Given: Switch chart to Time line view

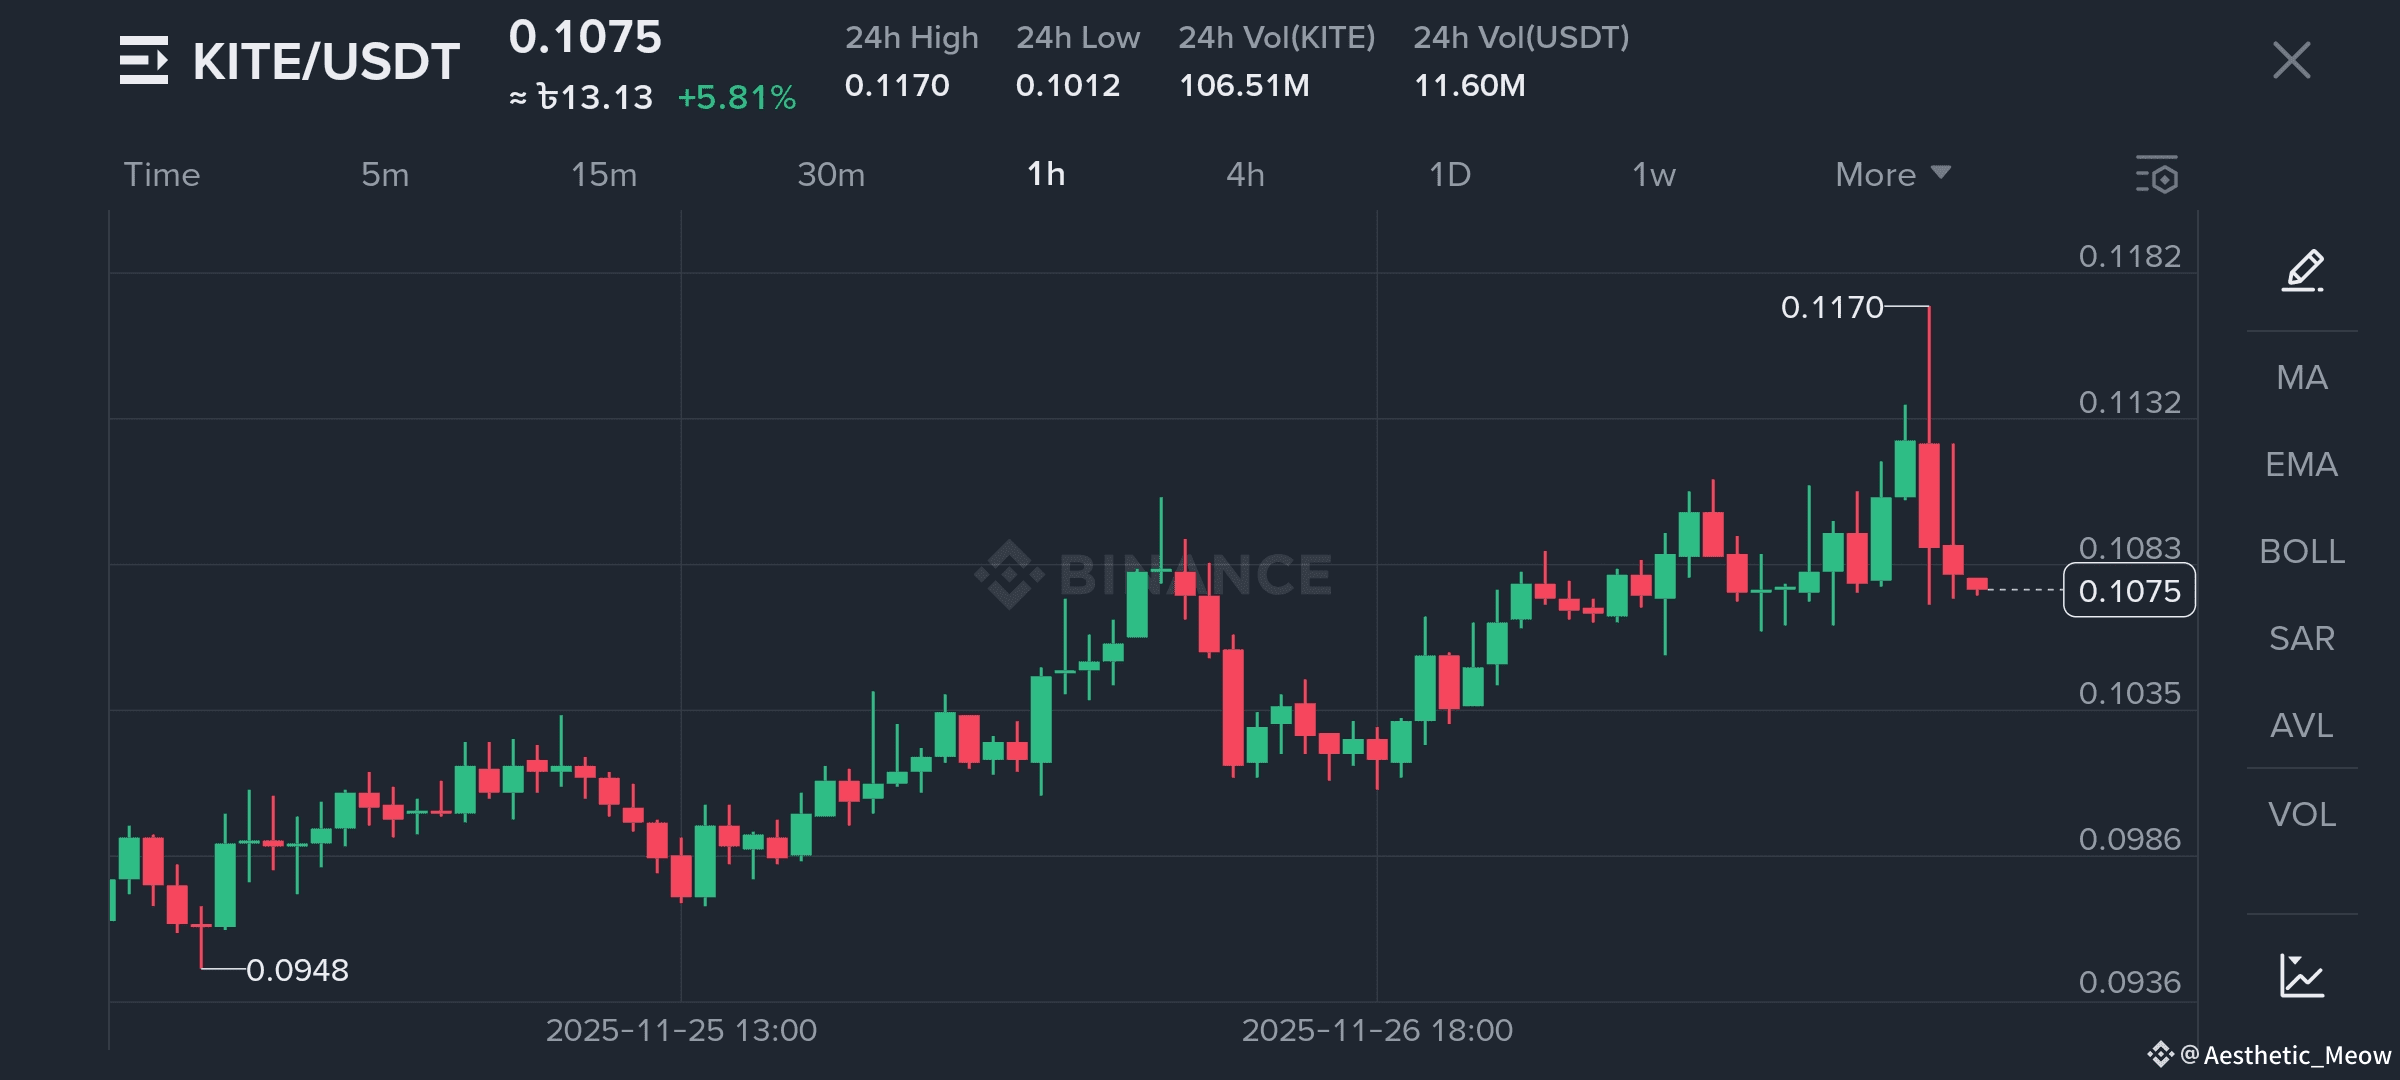Looking at the screenshot, I should 162,175.
